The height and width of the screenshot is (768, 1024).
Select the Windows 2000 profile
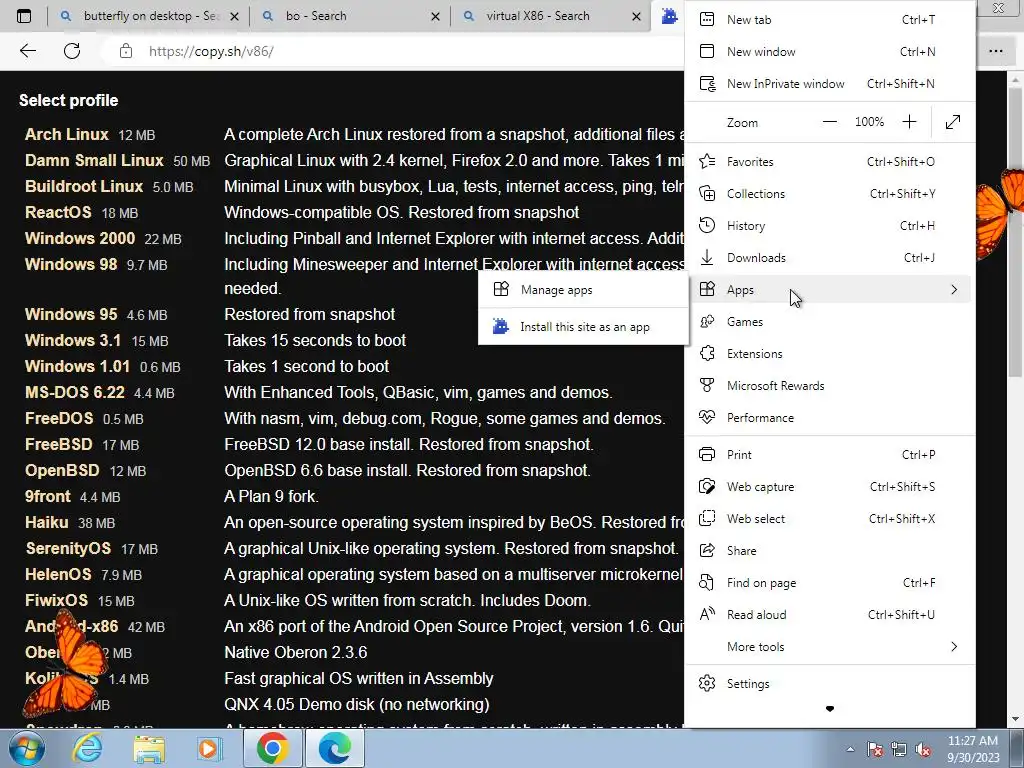click(80, 238)
